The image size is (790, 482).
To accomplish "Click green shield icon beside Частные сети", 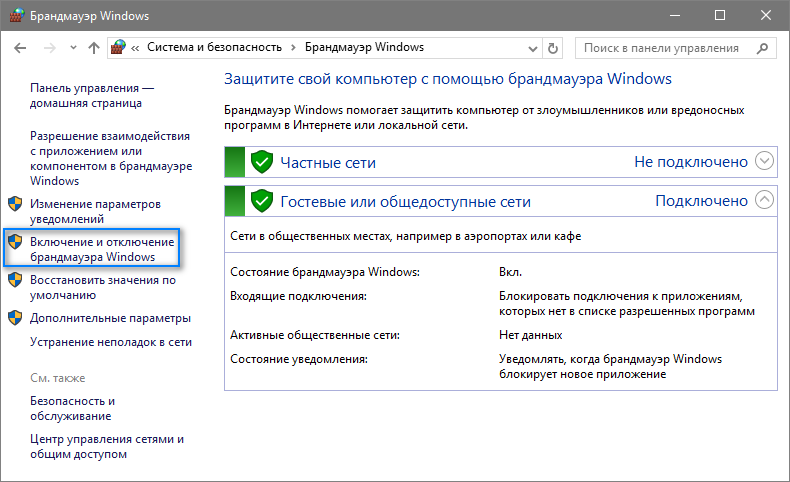I will click(262, 162).
